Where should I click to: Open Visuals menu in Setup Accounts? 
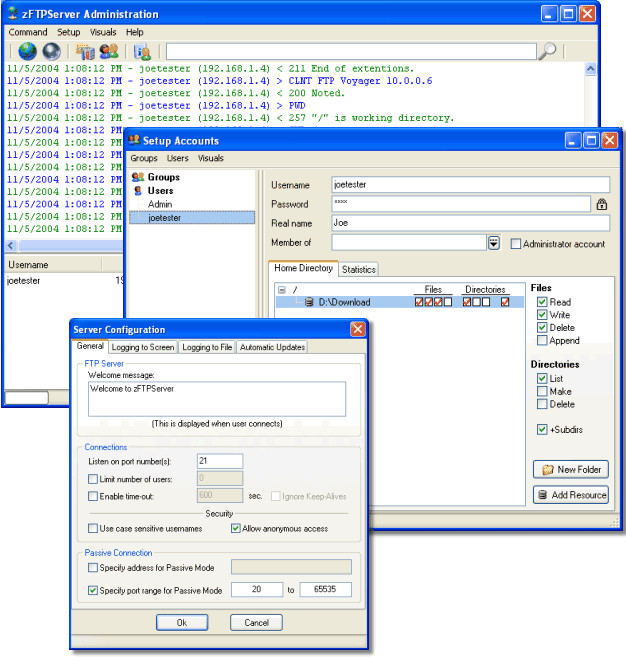coord(210,158)
